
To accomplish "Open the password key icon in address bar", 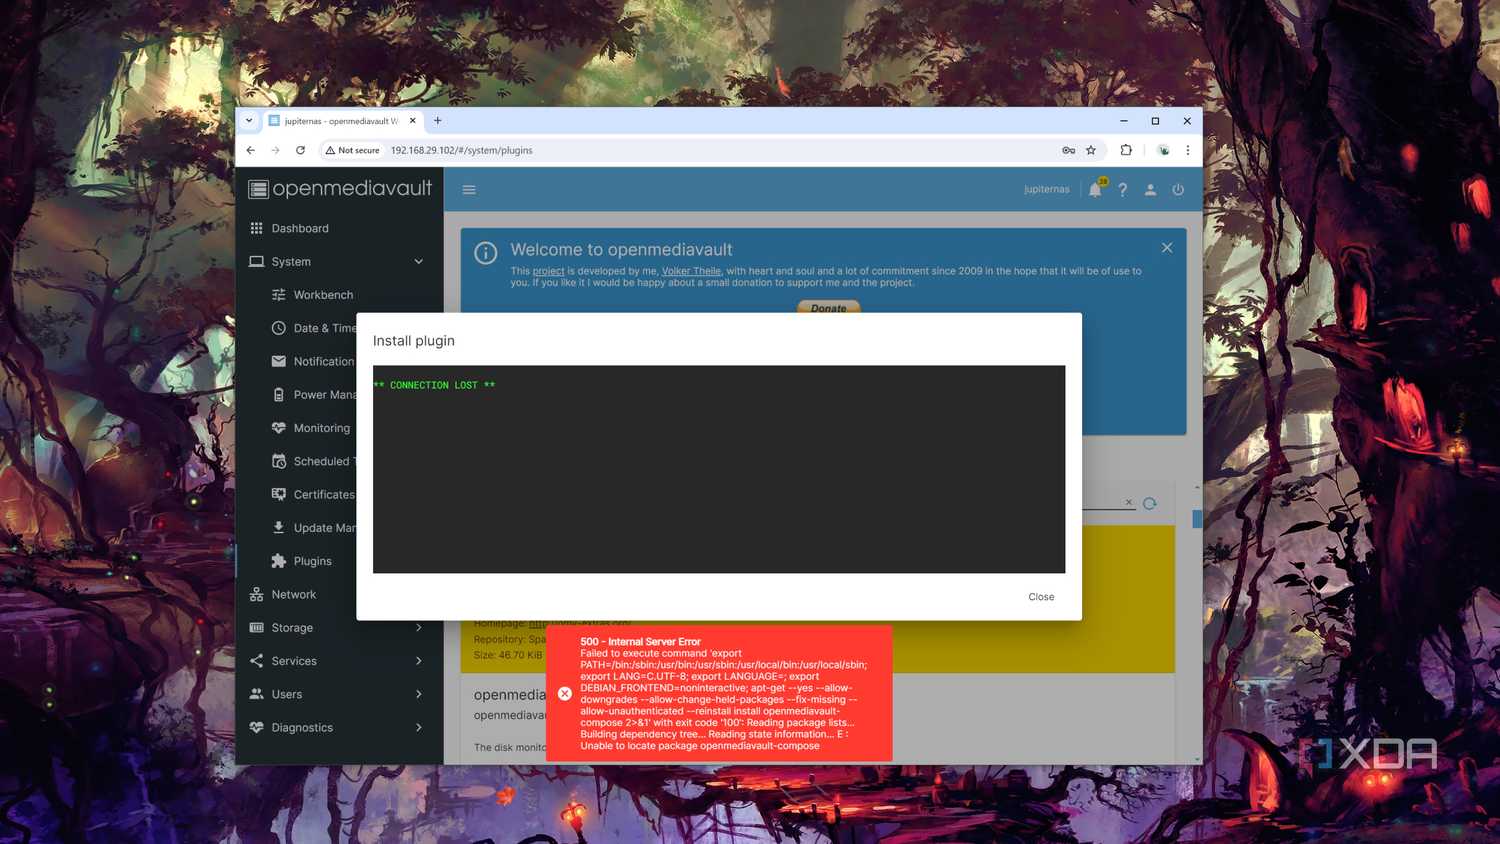I will click(1069, 150).
